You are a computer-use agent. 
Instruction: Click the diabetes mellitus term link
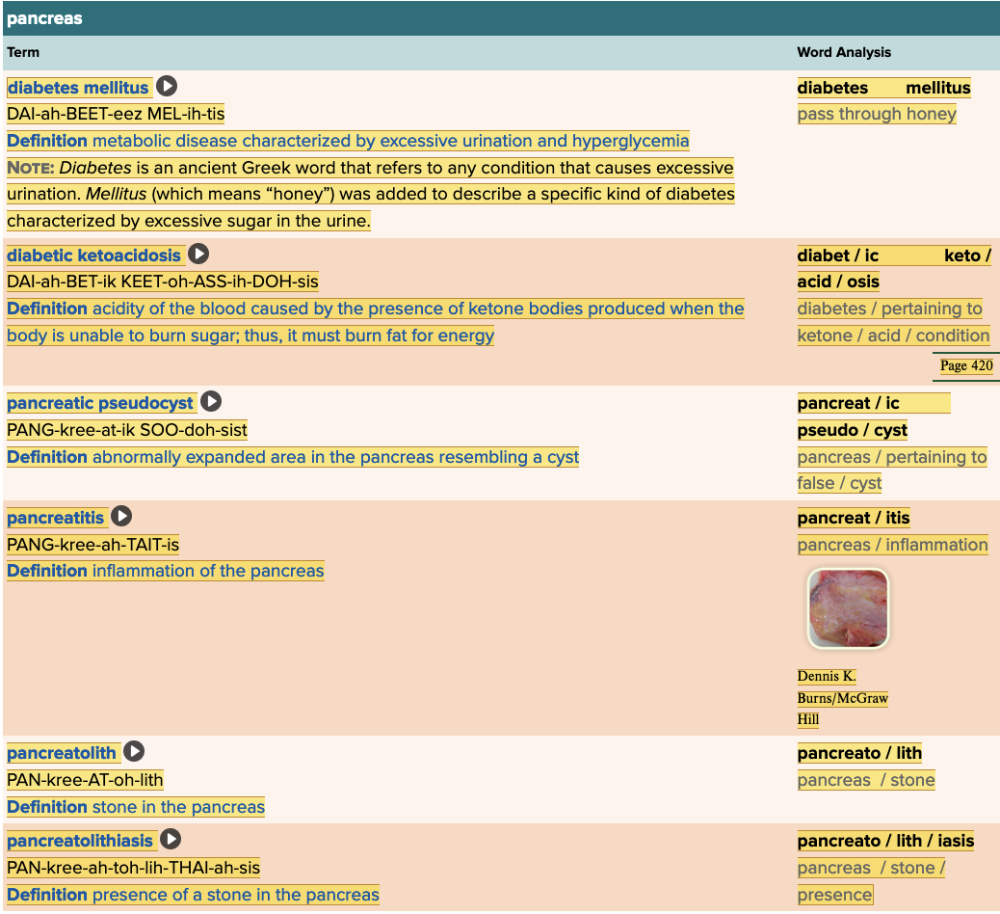point(78,88)
